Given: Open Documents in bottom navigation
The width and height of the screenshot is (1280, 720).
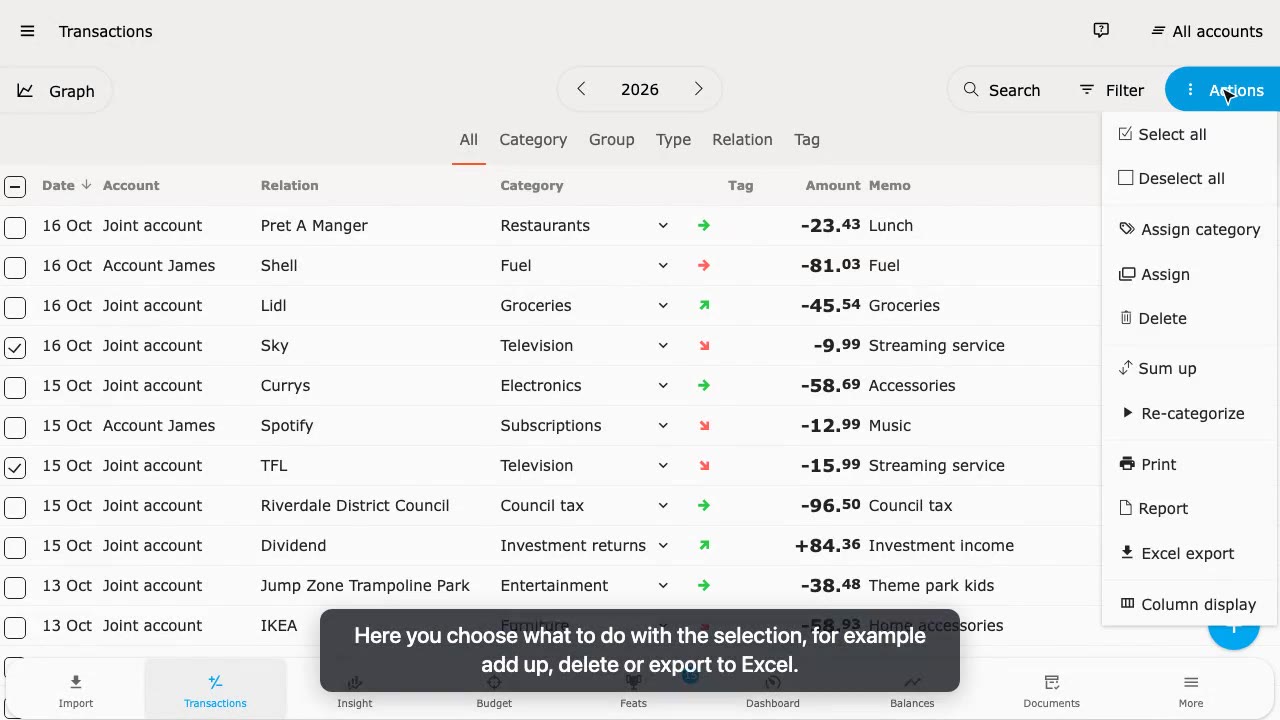Looking at the screenshot, I should tap(1051, 691).
